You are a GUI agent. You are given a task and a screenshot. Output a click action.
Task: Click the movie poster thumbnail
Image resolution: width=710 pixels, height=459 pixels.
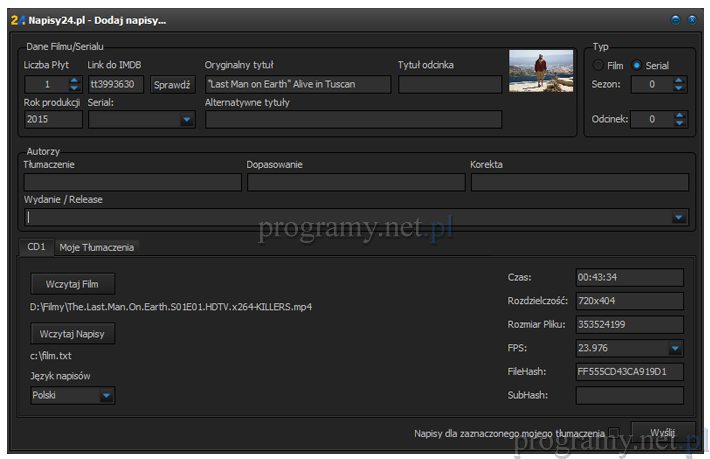point(541,71)
